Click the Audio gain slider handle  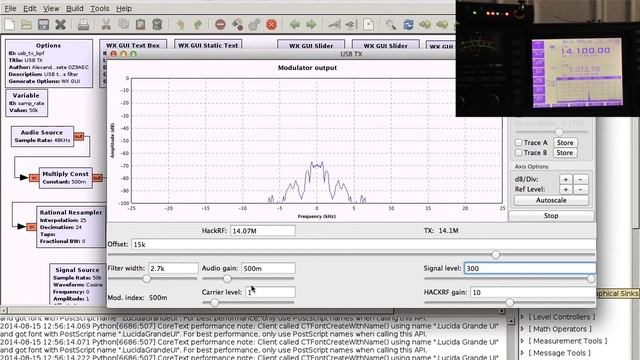[x=227, y=279]
